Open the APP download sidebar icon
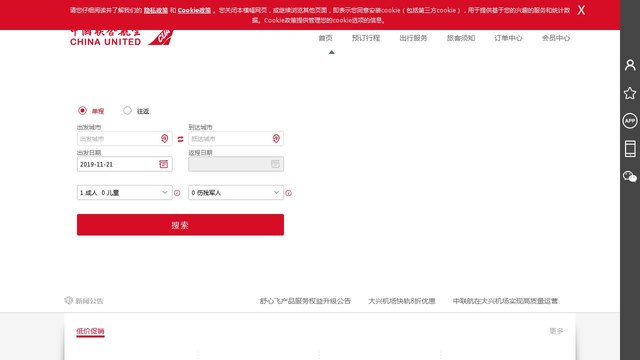This screenshot has height=360, width=640. [x=630, y=121]
